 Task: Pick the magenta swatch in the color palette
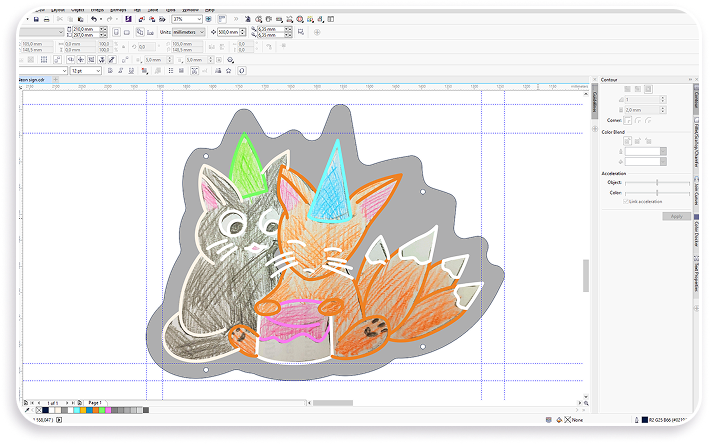click(x=108, y=411)
